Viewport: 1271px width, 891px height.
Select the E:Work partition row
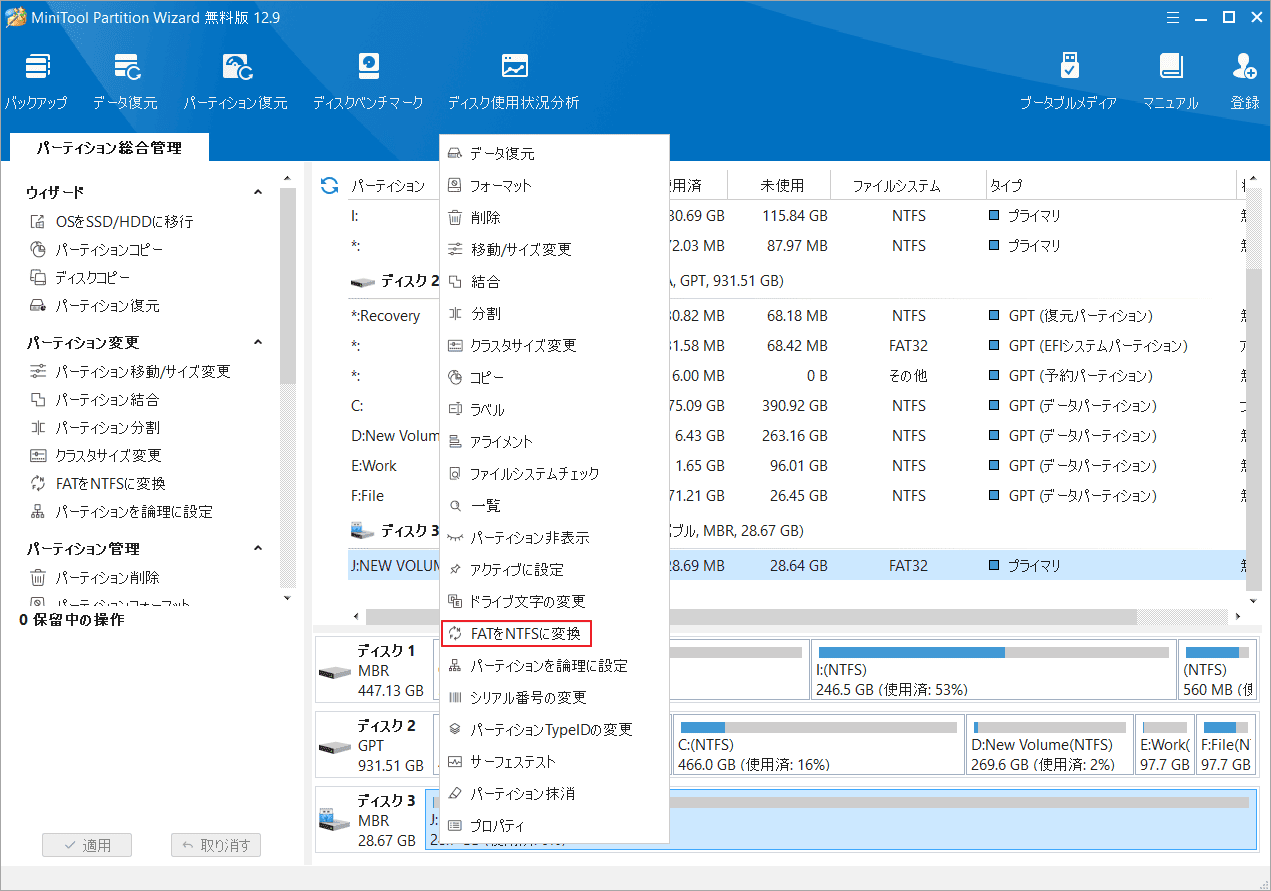point(797,465)
